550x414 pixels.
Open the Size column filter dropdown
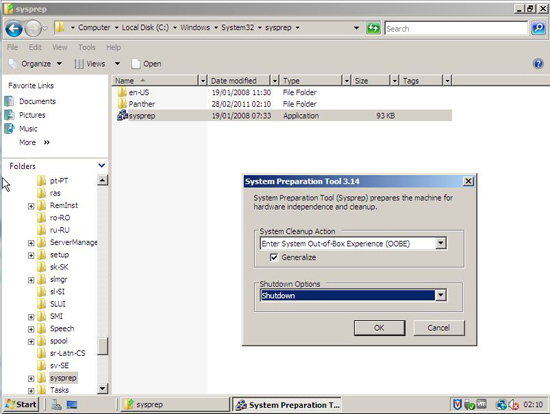point(395,81)
